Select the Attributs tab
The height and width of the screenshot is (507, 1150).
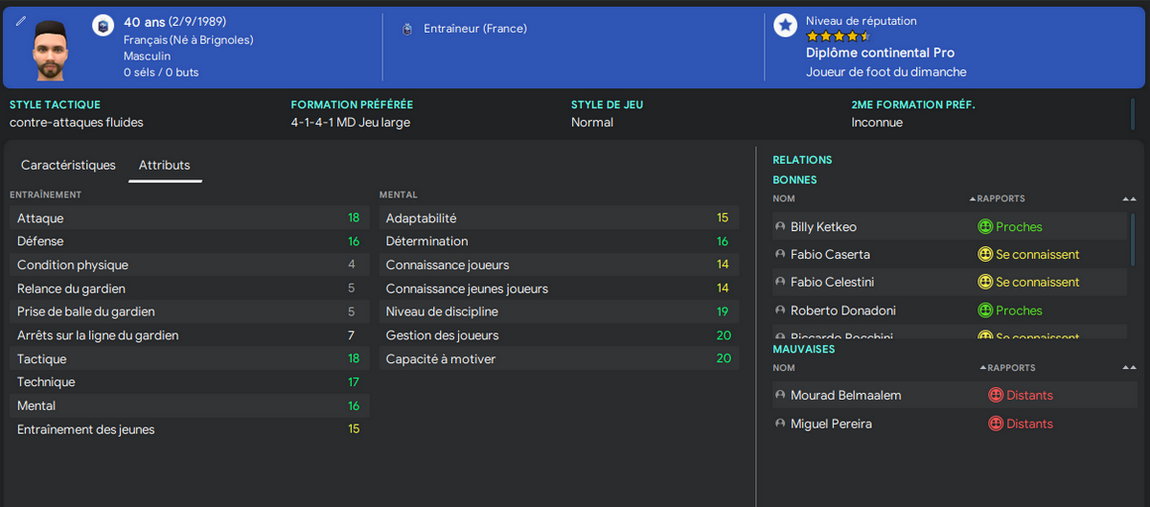[164, 165]
